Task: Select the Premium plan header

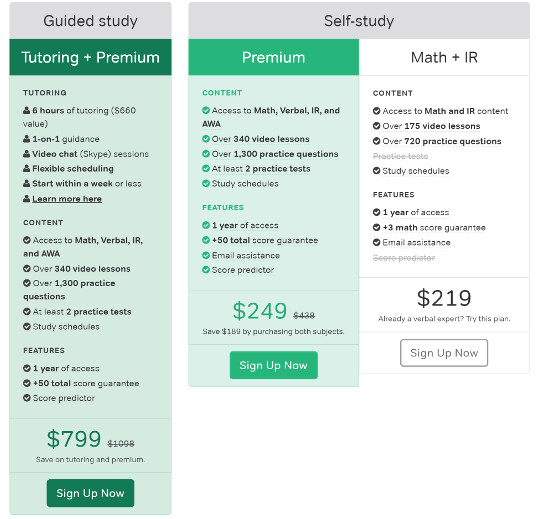Action: tap(274, 57)
